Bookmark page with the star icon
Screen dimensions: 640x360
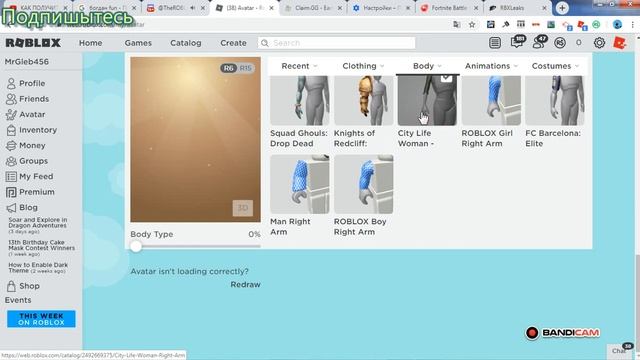(x=472, y=24)
